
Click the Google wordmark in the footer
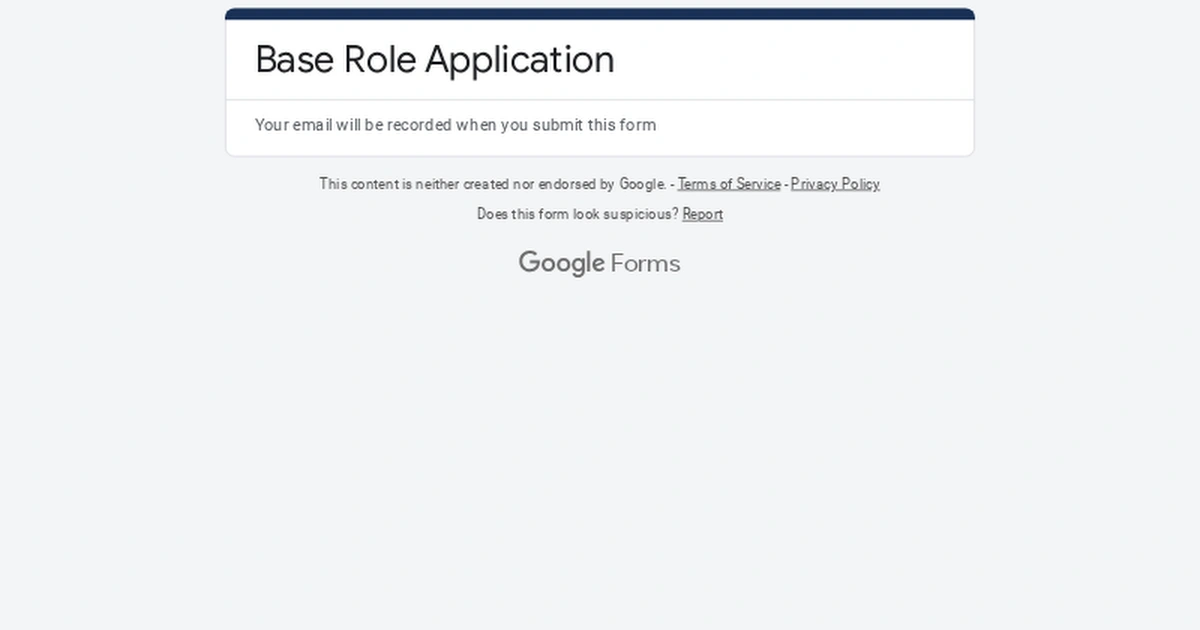[x=561, y=262]
